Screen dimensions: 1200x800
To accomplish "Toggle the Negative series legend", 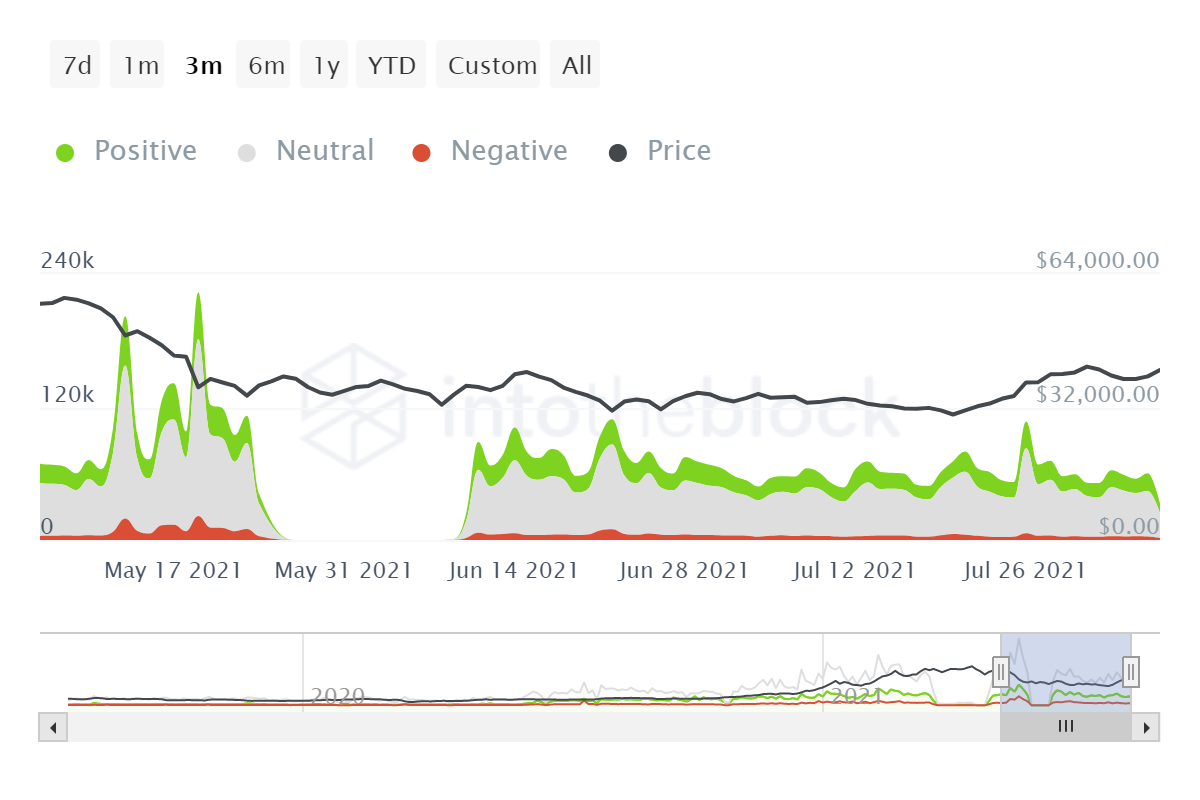I will point(508,151).
